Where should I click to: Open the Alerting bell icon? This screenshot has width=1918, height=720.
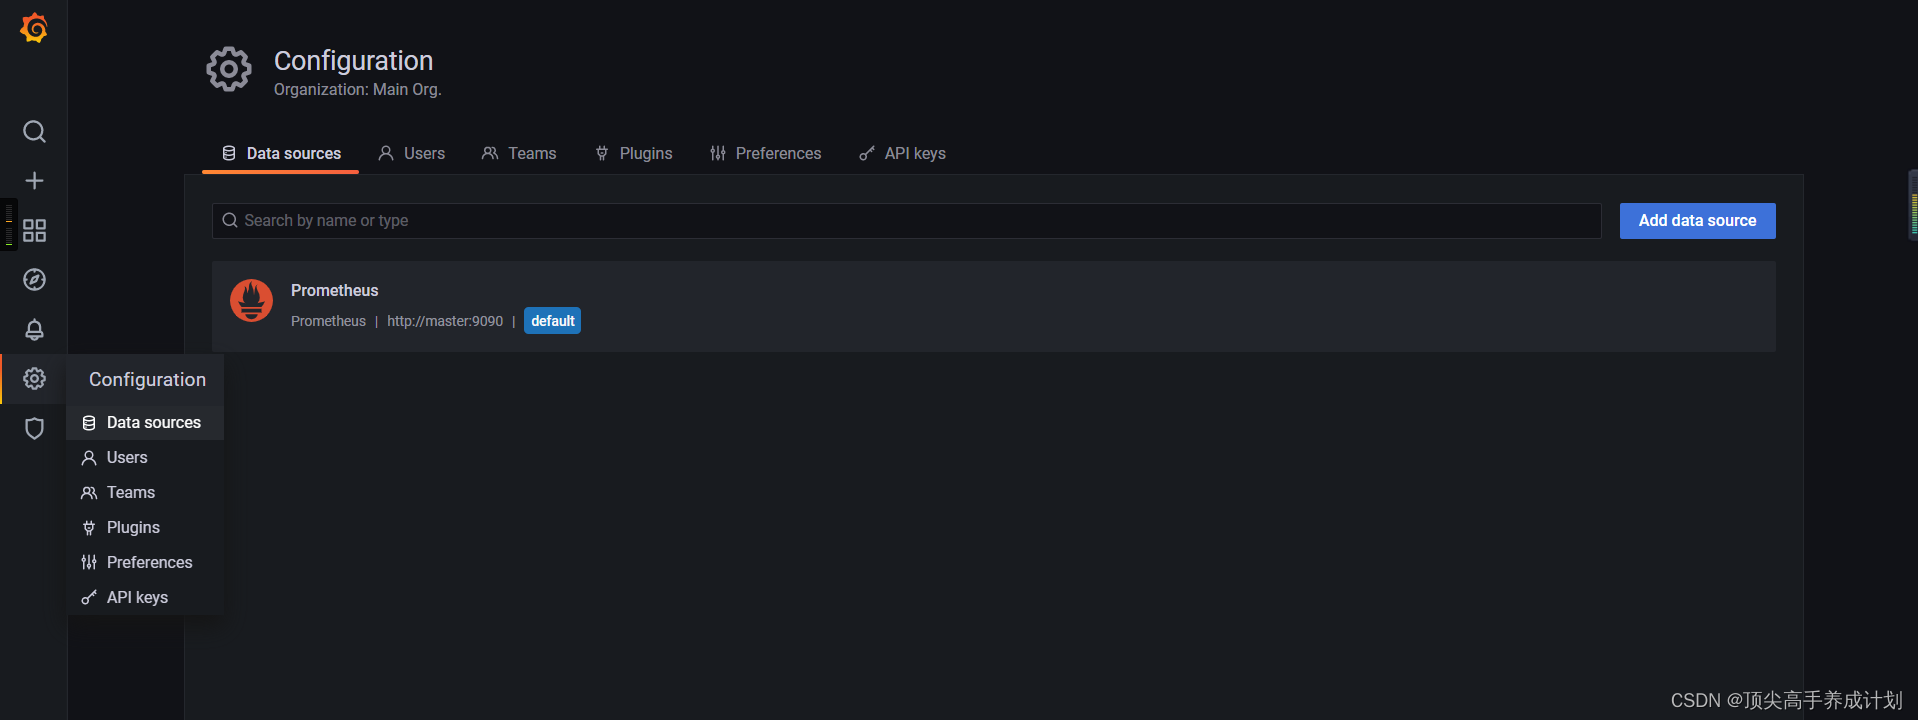point(34,329)
